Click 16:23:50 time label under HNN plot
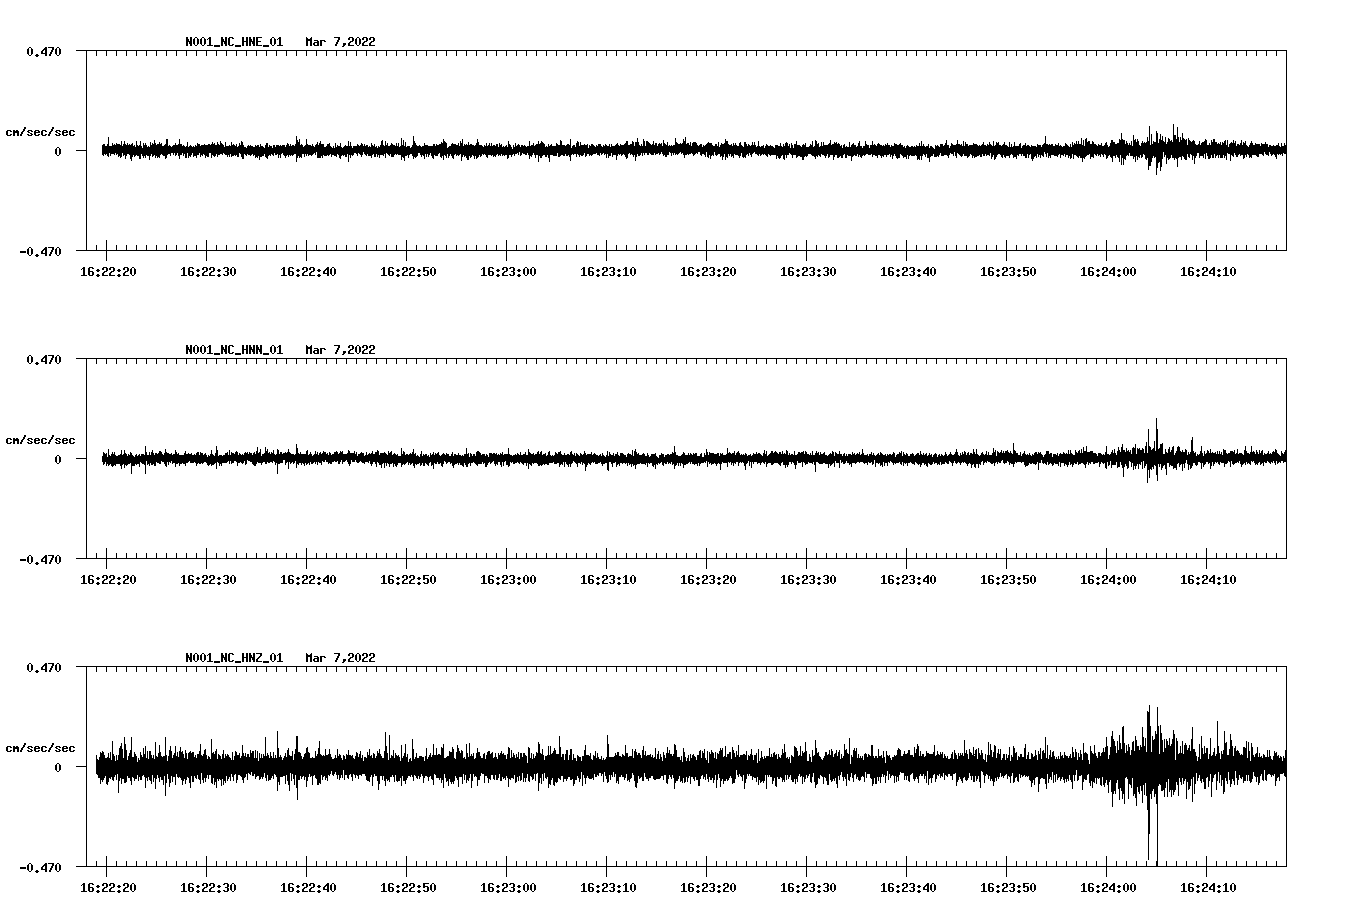This screenshot has width=1358, height=924. click(x=1008, y=579)
